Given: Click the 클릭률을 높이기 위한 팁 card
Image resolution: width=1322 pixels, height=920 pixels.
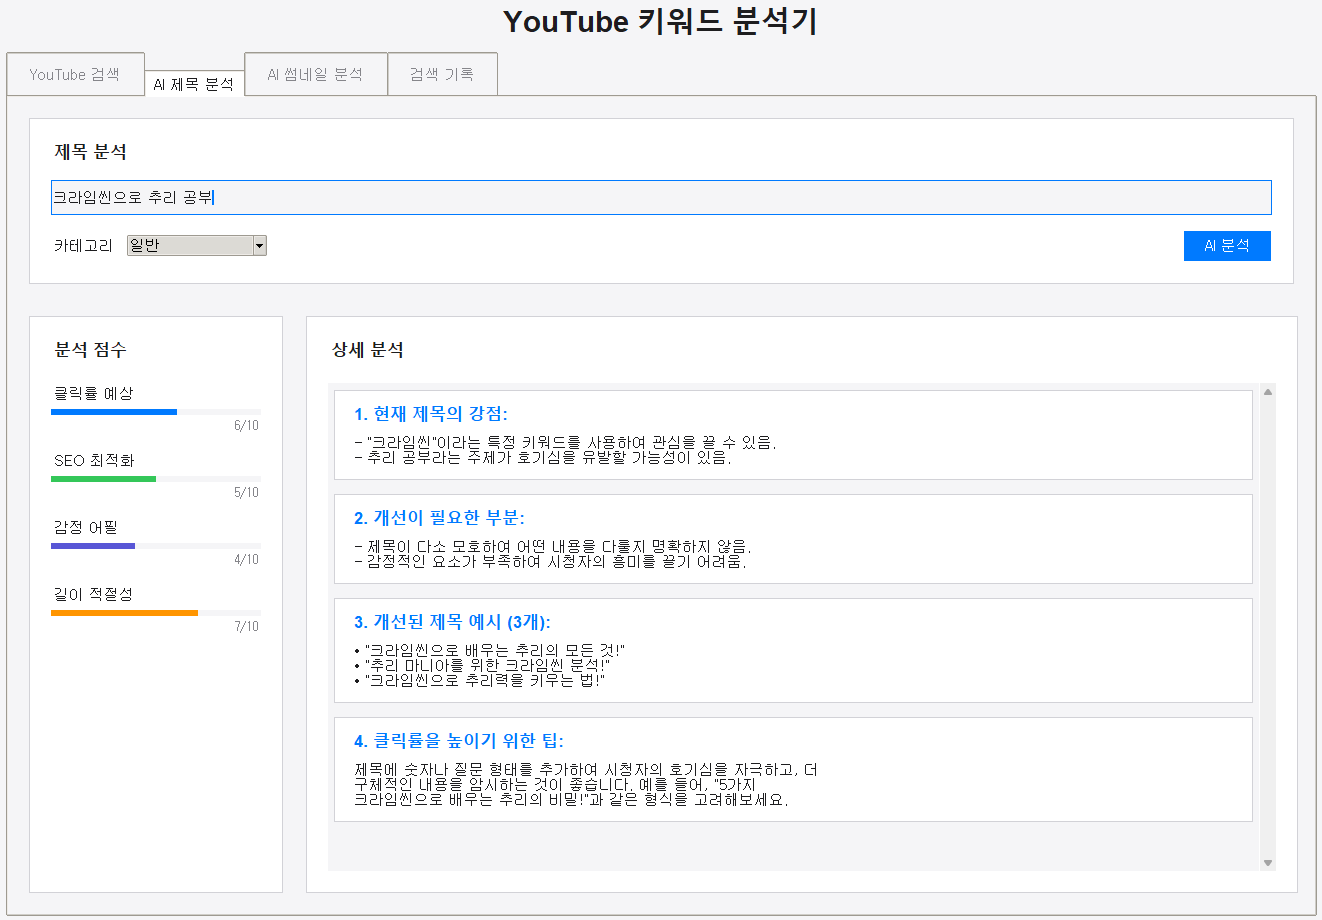Looking at the screenshot, I should coord(790,768).
